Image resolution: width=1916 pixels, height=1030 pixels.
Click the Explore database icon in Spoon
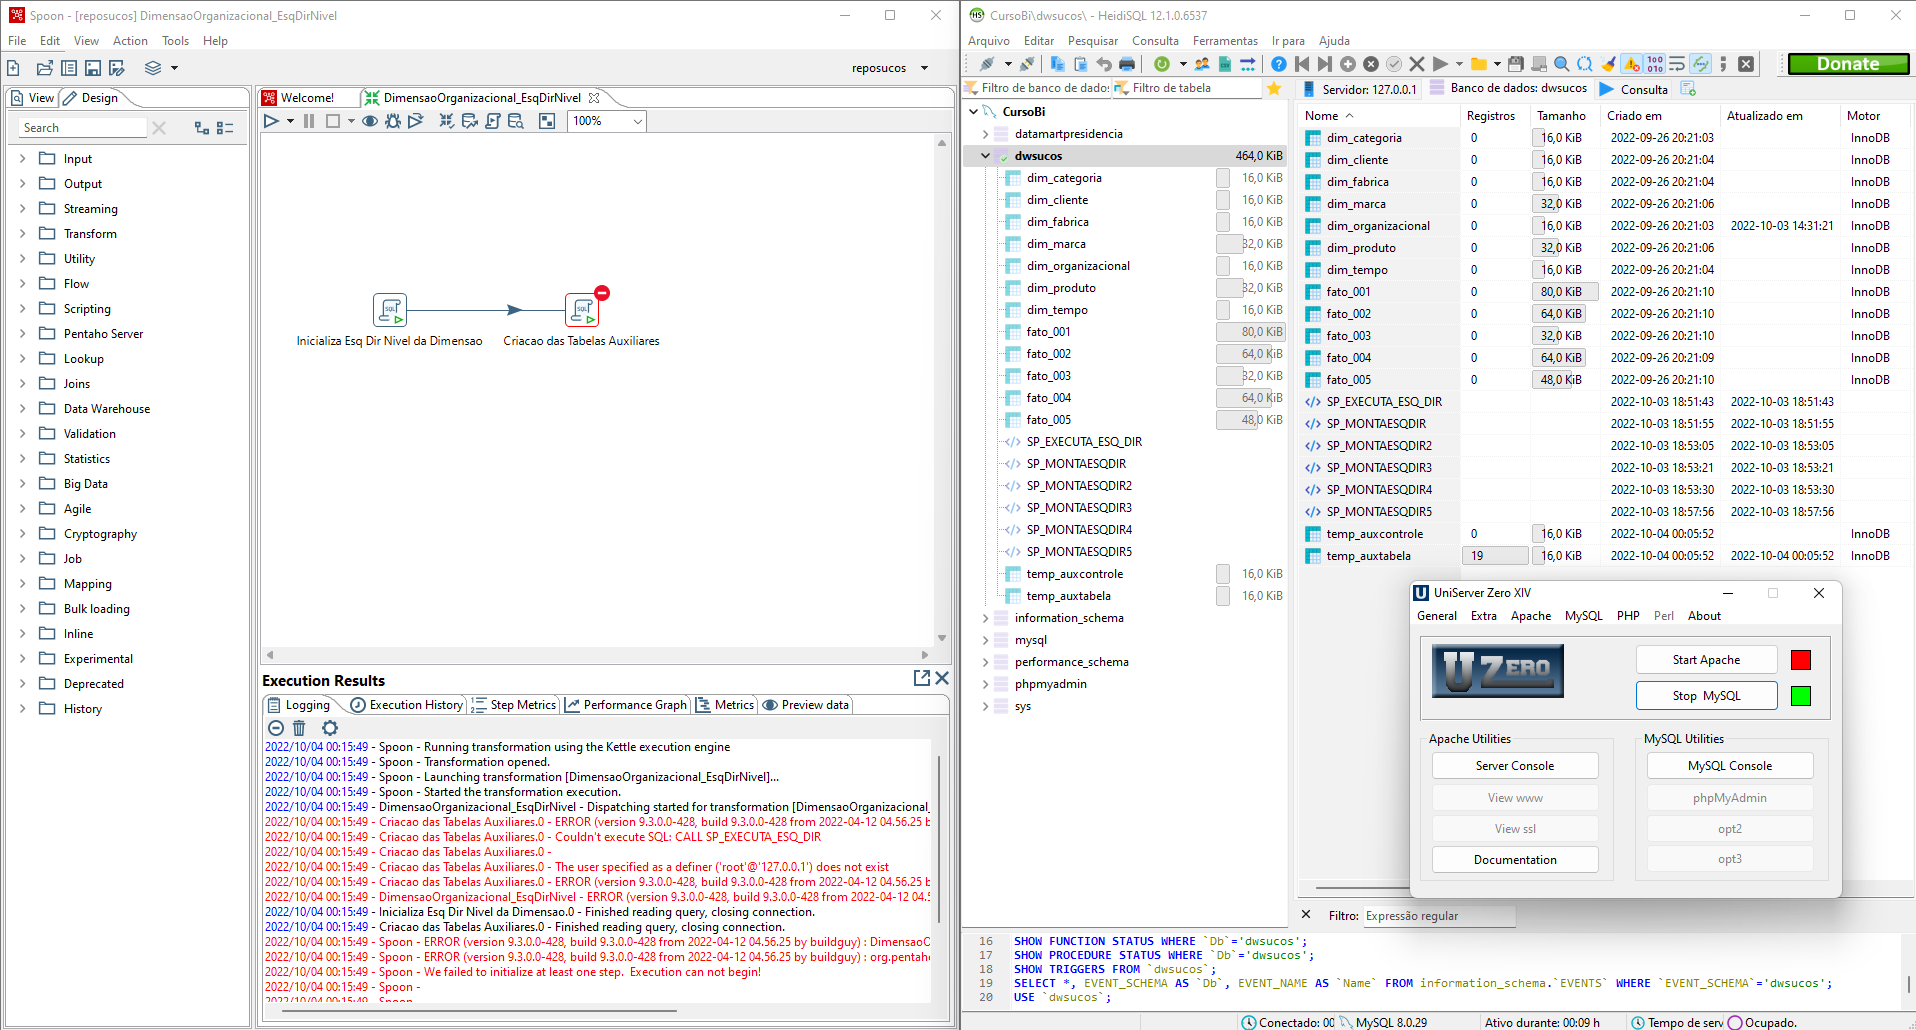[x=515, y=121]
